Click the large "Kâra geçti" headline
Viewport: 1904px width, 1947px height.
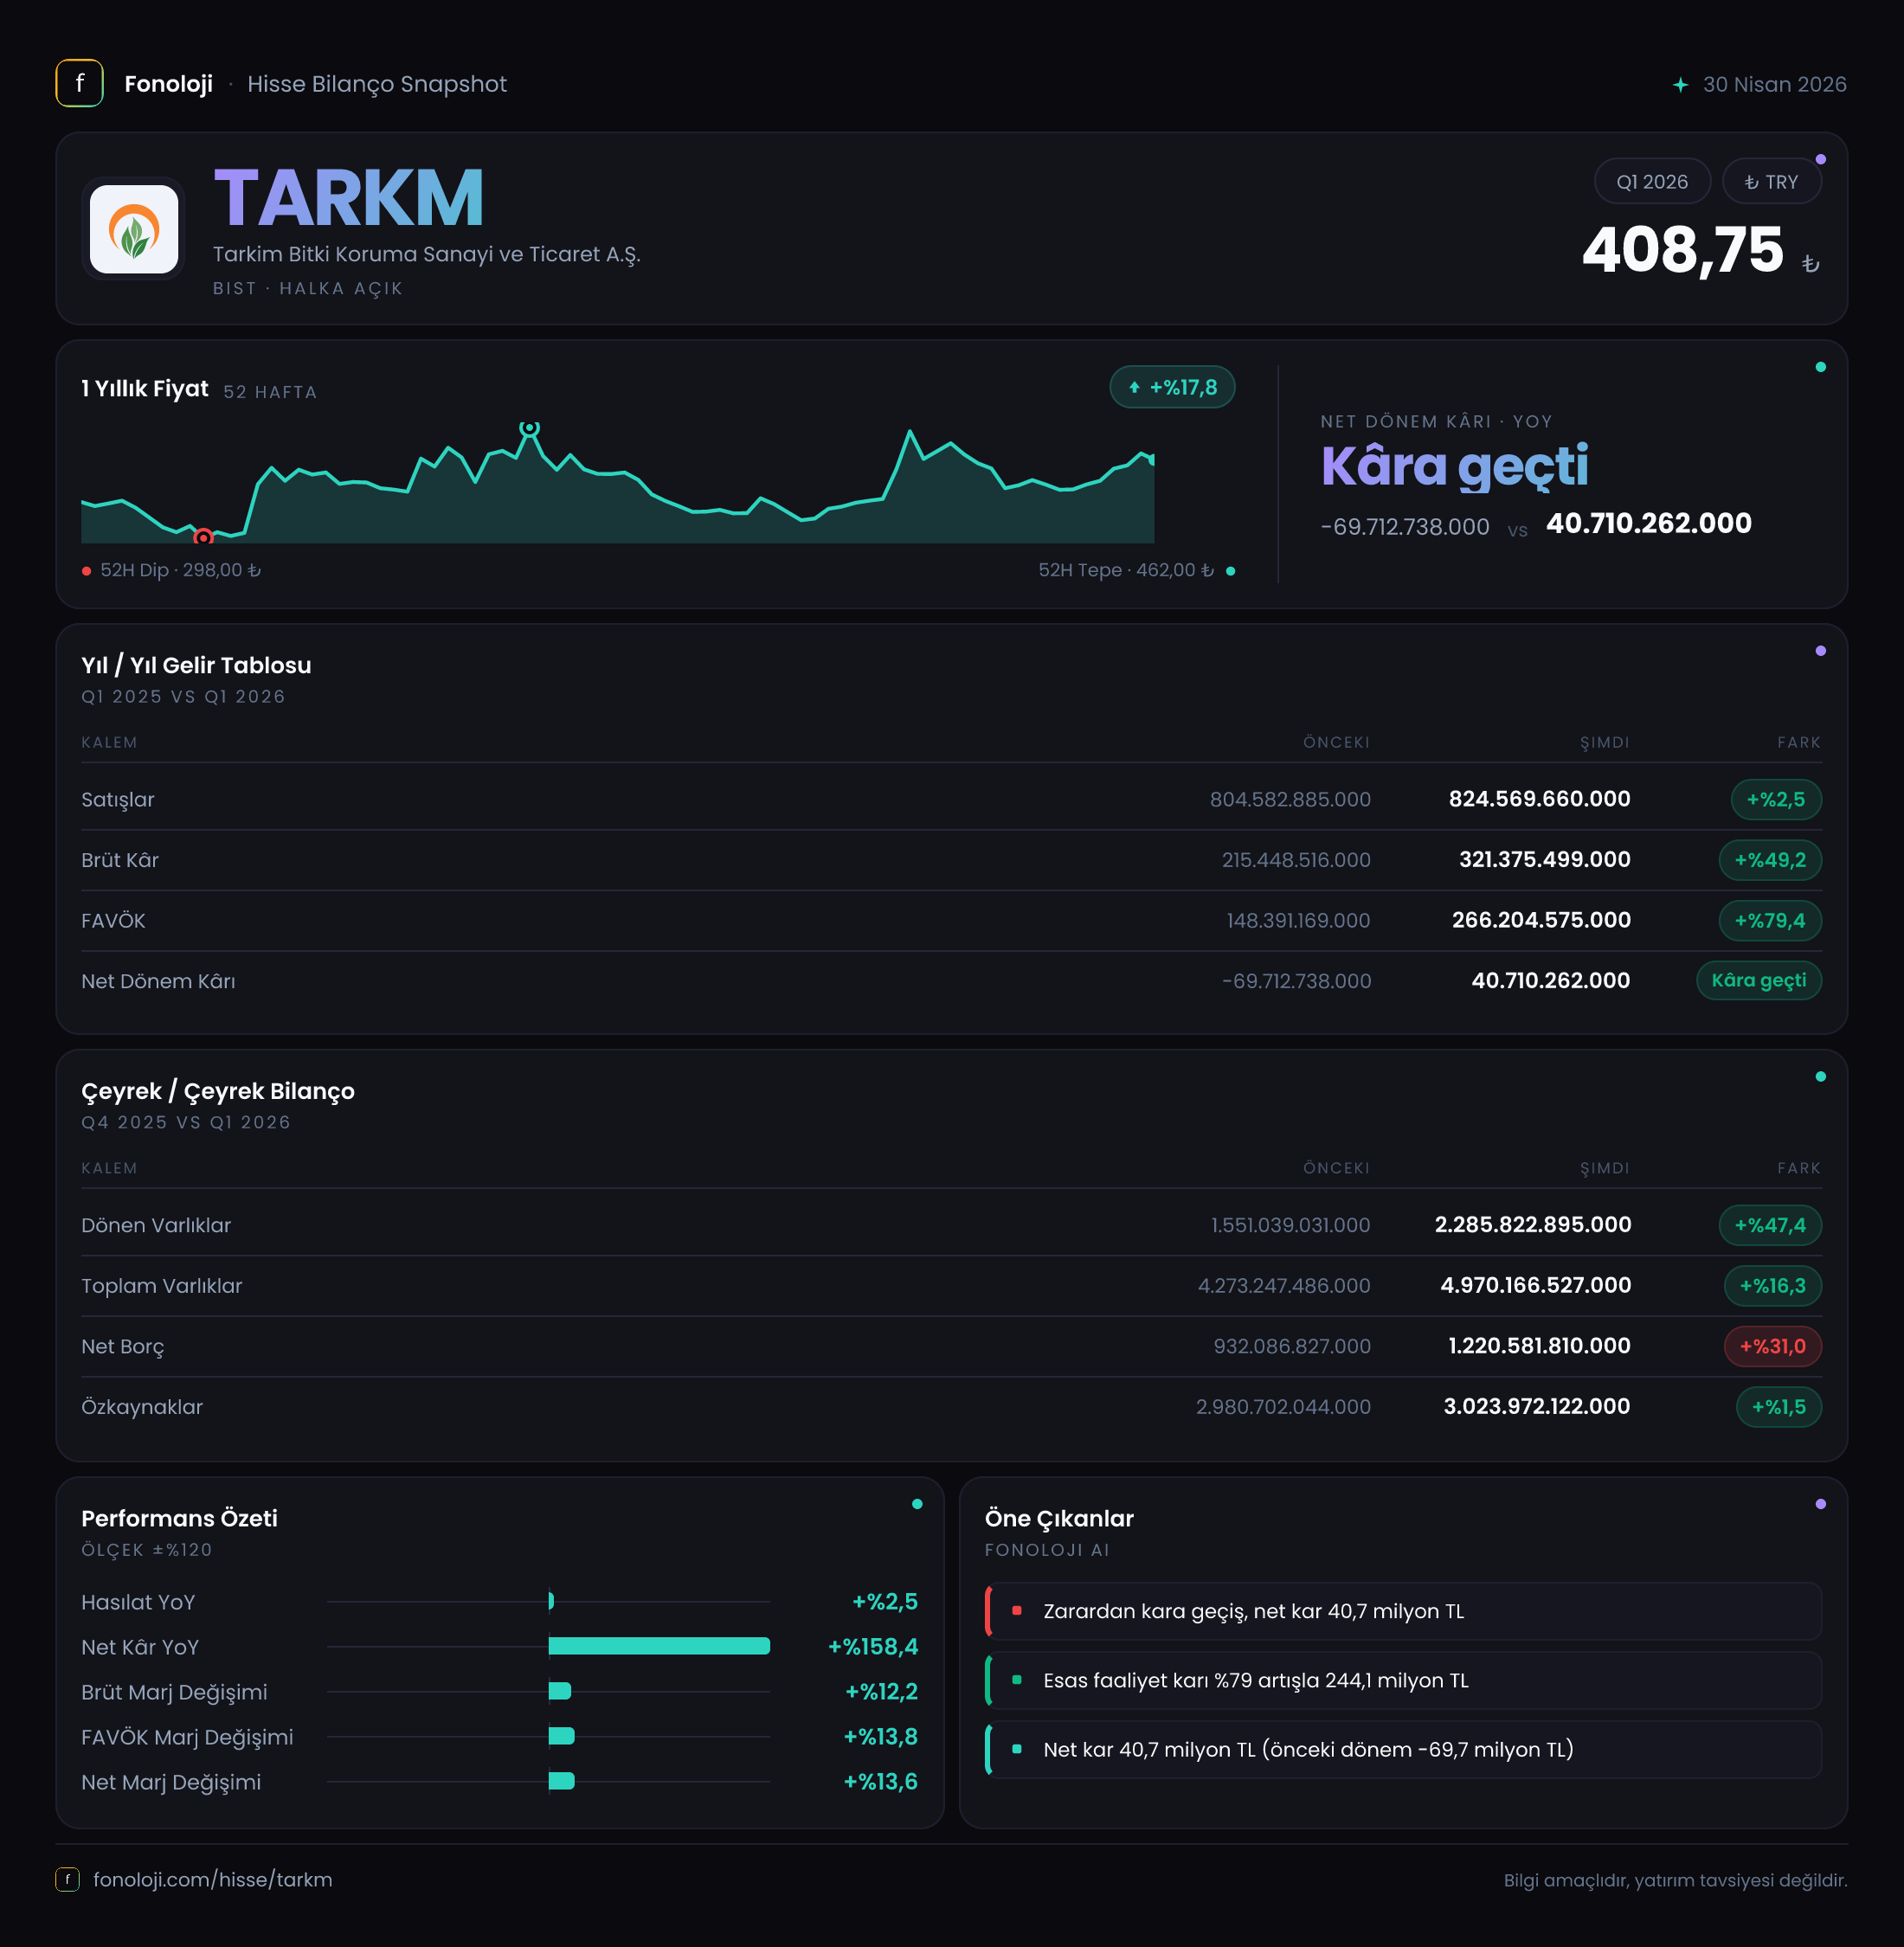(x=1454, y=466)
